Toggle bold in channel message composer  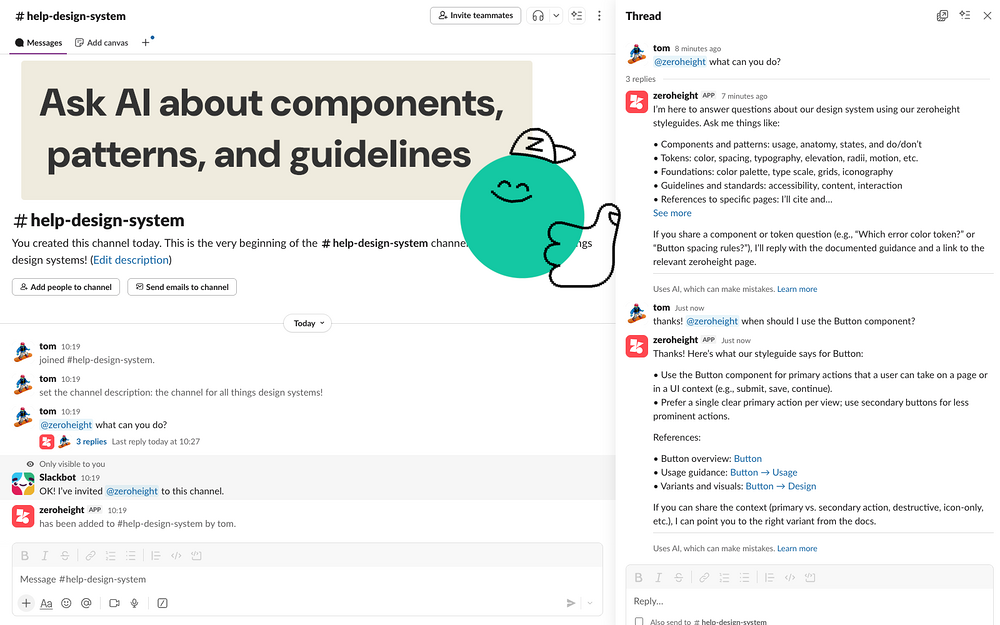[25, 555]
